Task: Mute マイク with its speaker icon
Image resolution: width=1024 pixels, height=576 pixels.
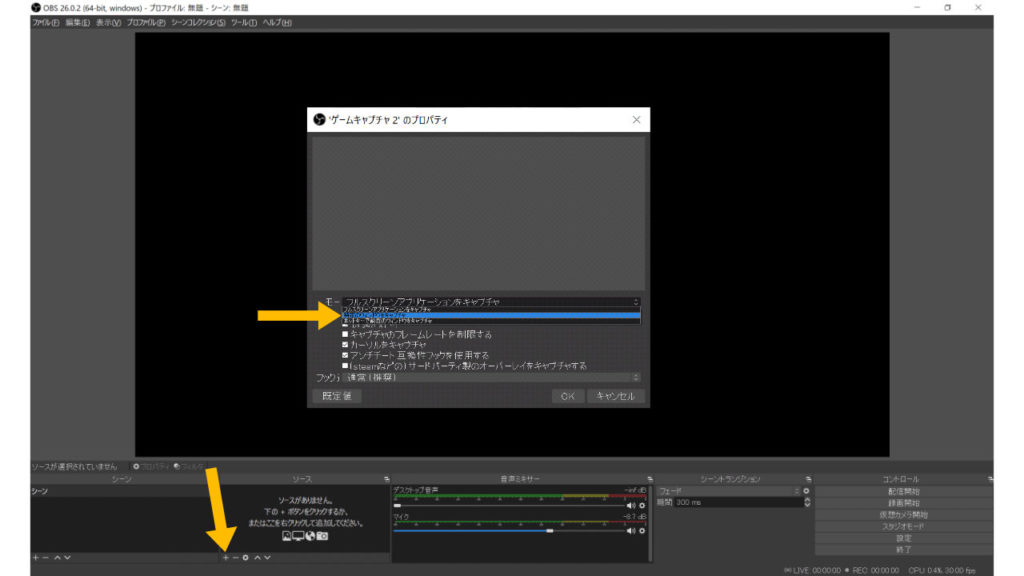Action: (x=631, y=531)
